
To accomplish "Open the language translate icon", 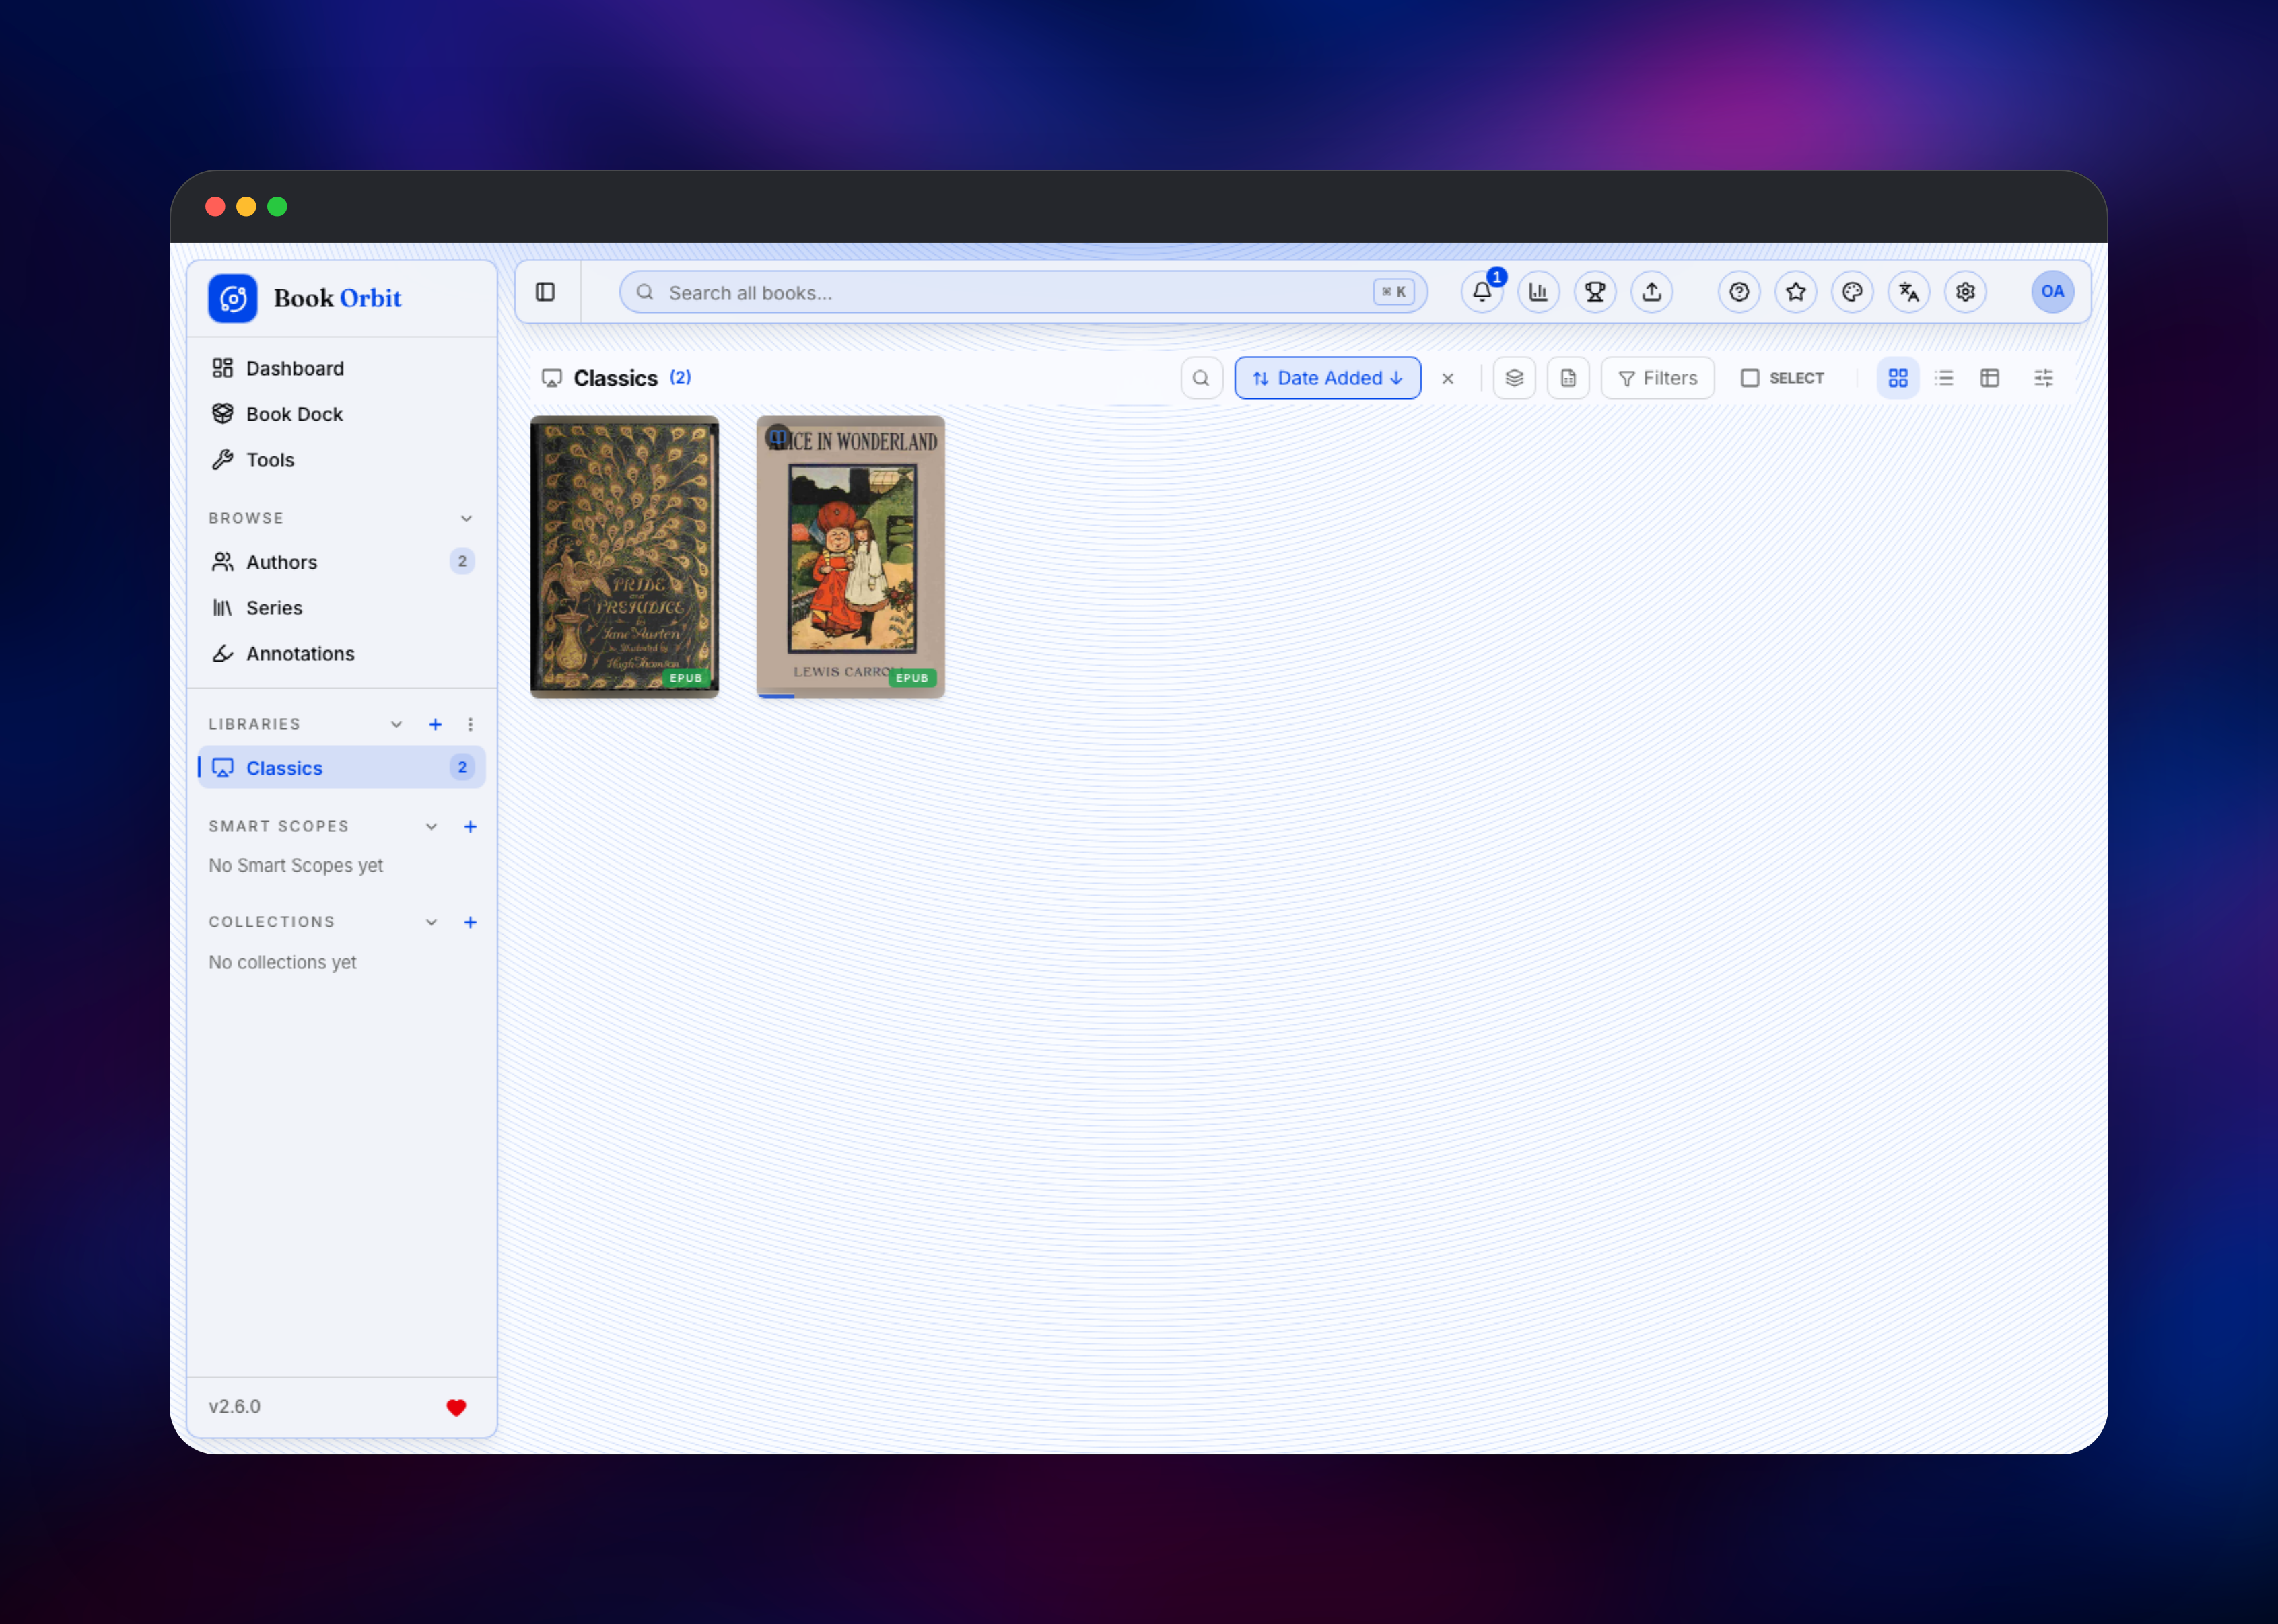I will (1909, 292).
